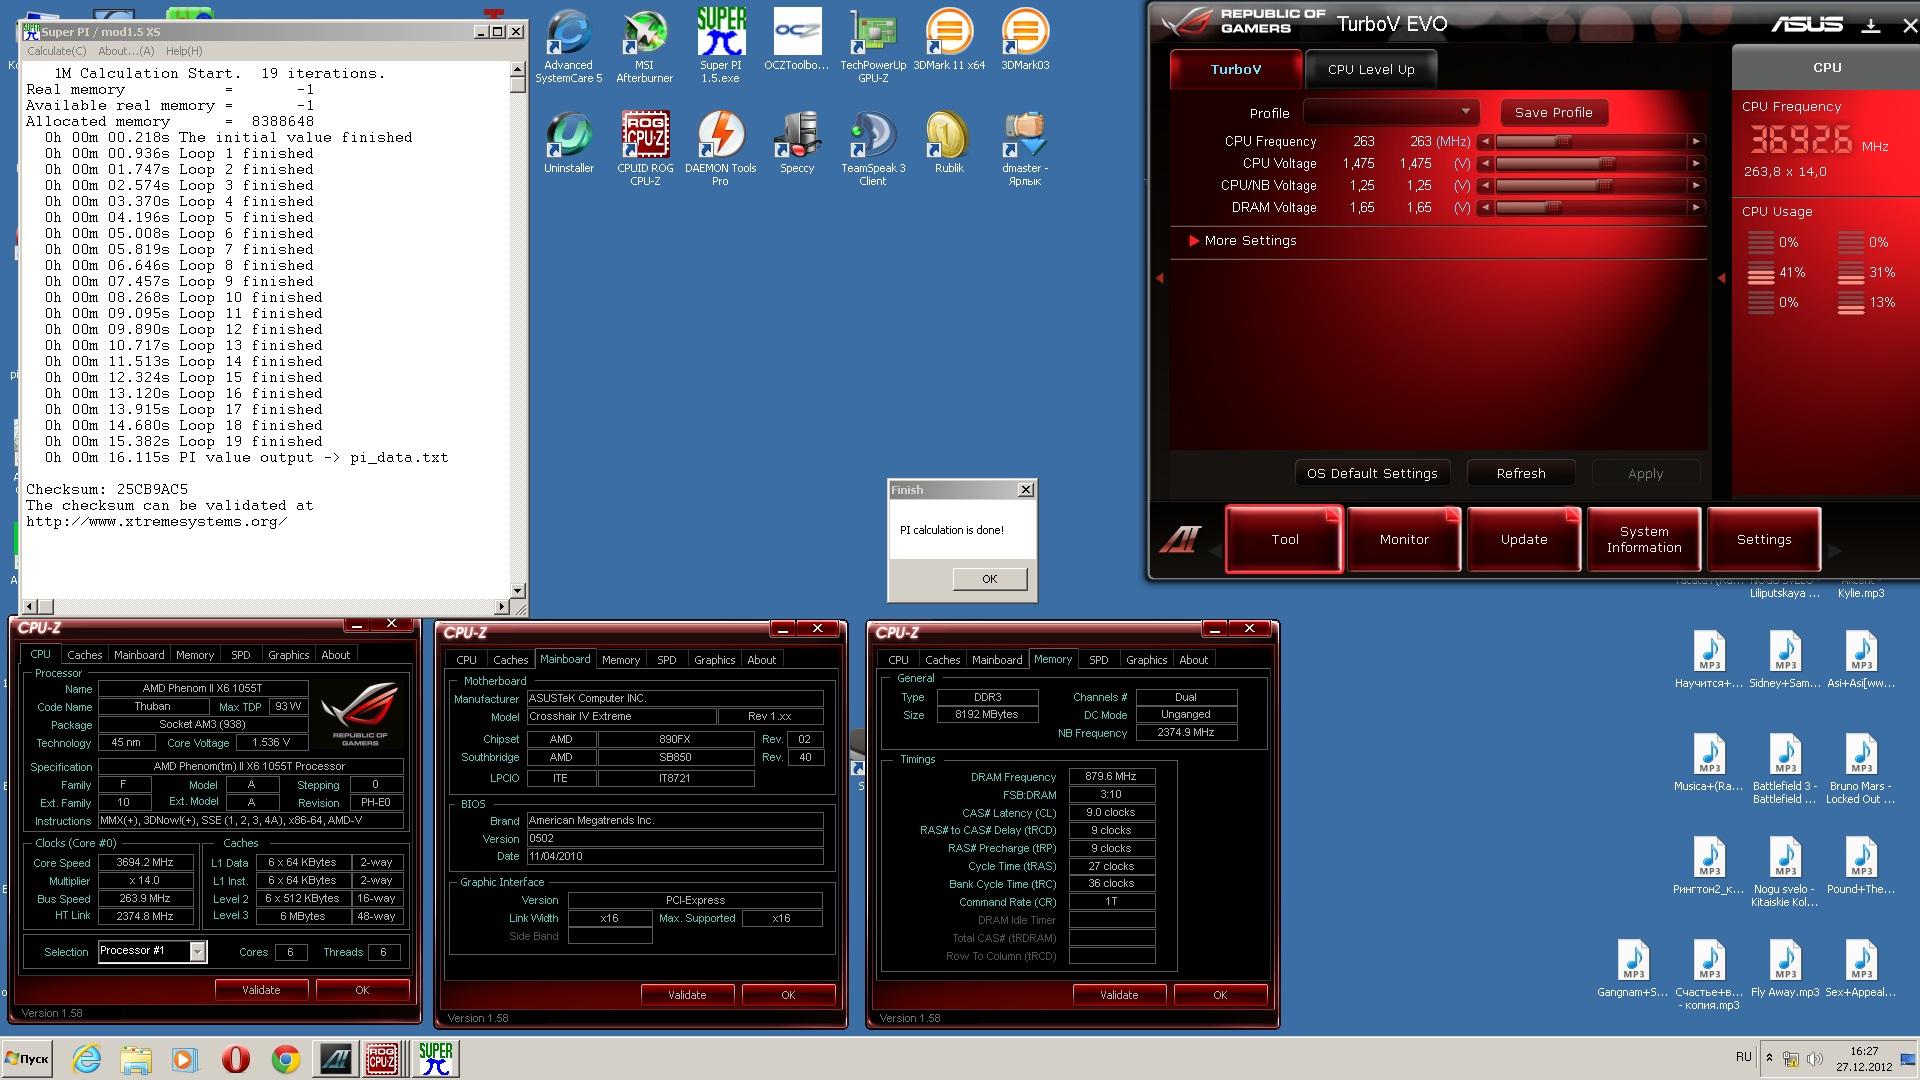Viewport: 1920px width, 1080px height.
Task: Open TeamSpeak 3 Client desktop icon
Action: (x=873, y=149)
